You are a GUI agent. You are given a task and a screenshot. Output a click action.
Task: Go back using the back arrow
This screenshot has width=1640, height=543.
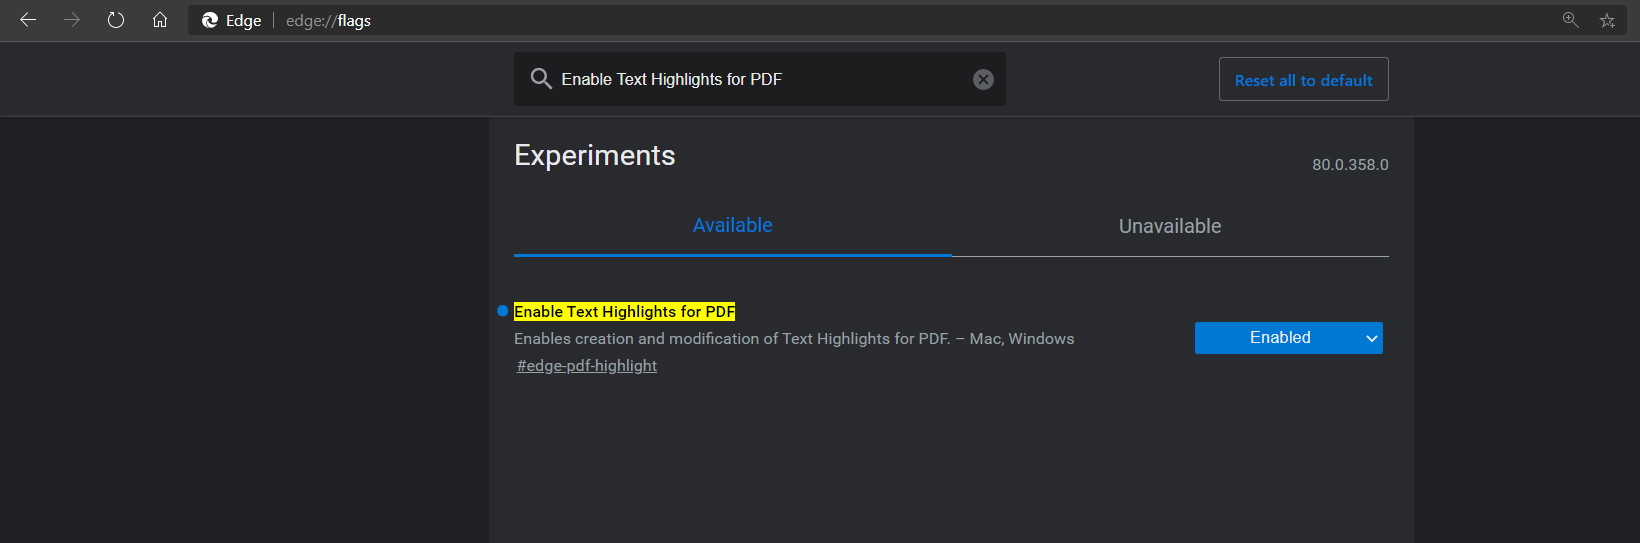click(28, 20)
